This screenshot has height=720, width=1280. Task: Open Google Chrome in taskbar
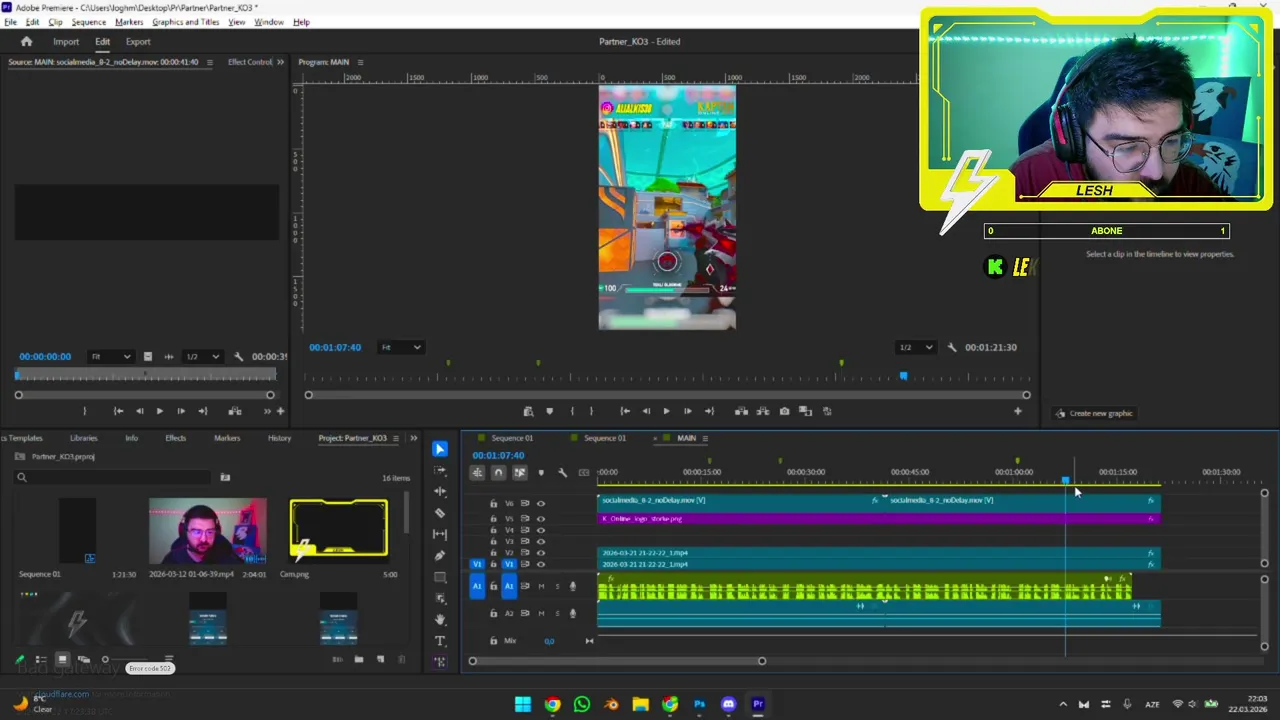point(552,704)
